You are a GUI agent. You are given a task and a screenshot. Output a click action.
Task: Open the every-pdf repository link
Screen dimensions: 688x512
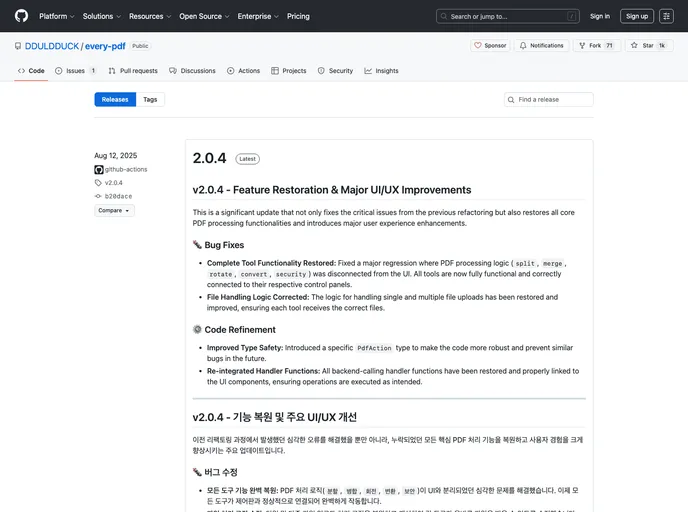(106, 46)
